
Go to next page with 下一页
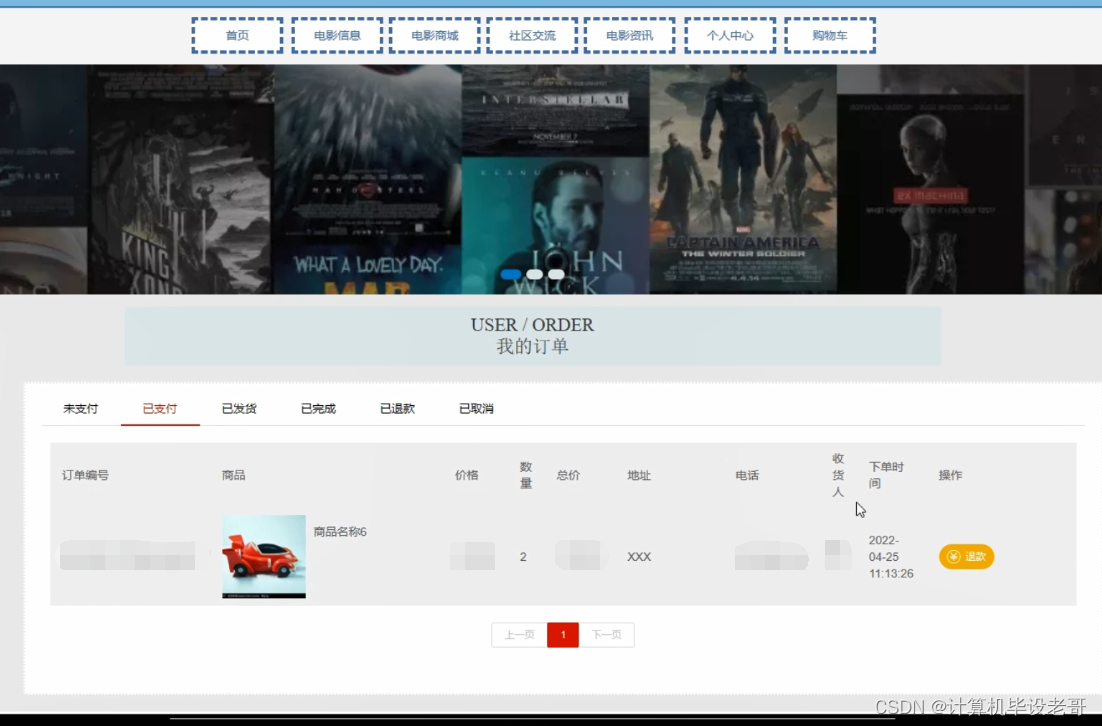click(607, 635)
